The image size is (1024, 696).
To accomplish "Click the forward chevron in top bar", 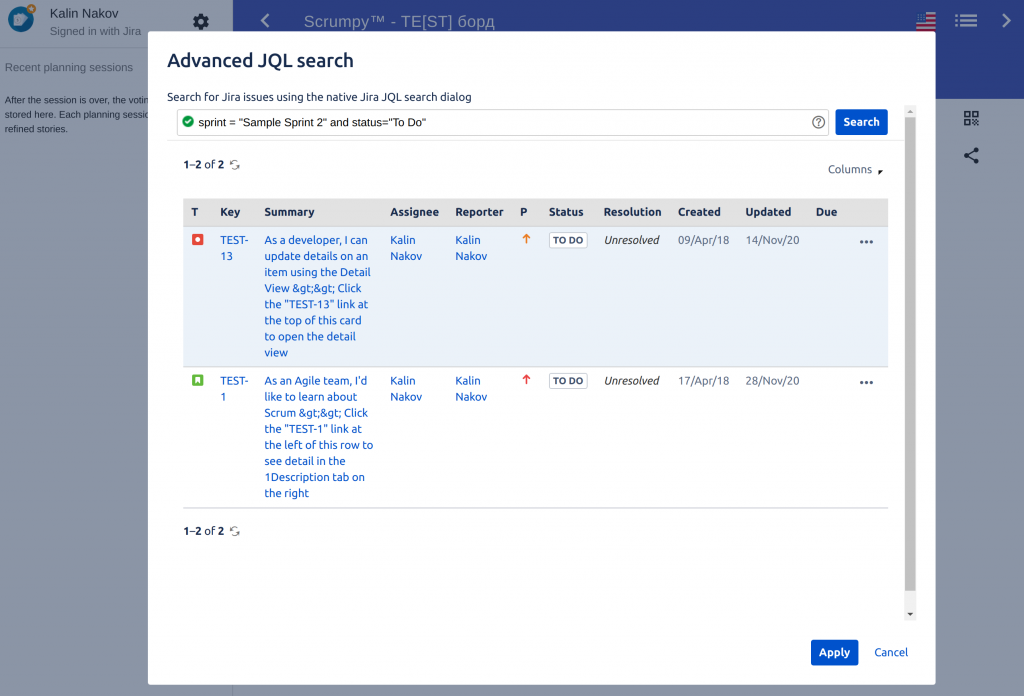I will tap(1006, 21).
